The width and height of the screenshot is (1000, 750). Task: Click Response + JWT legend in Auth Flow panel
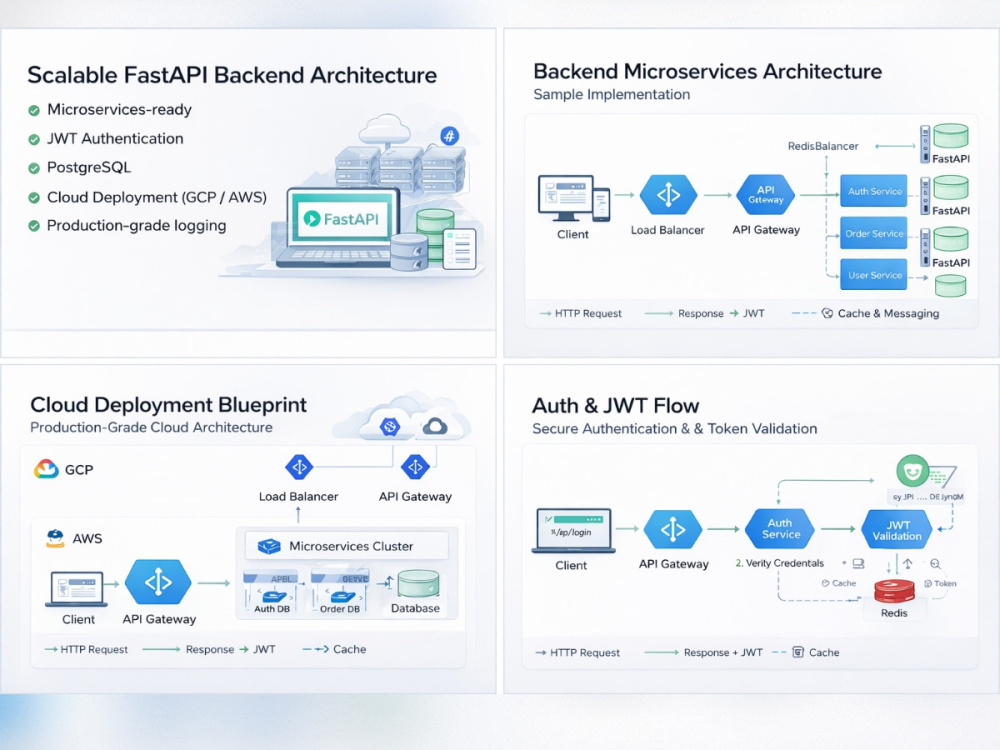pos(703,652)
